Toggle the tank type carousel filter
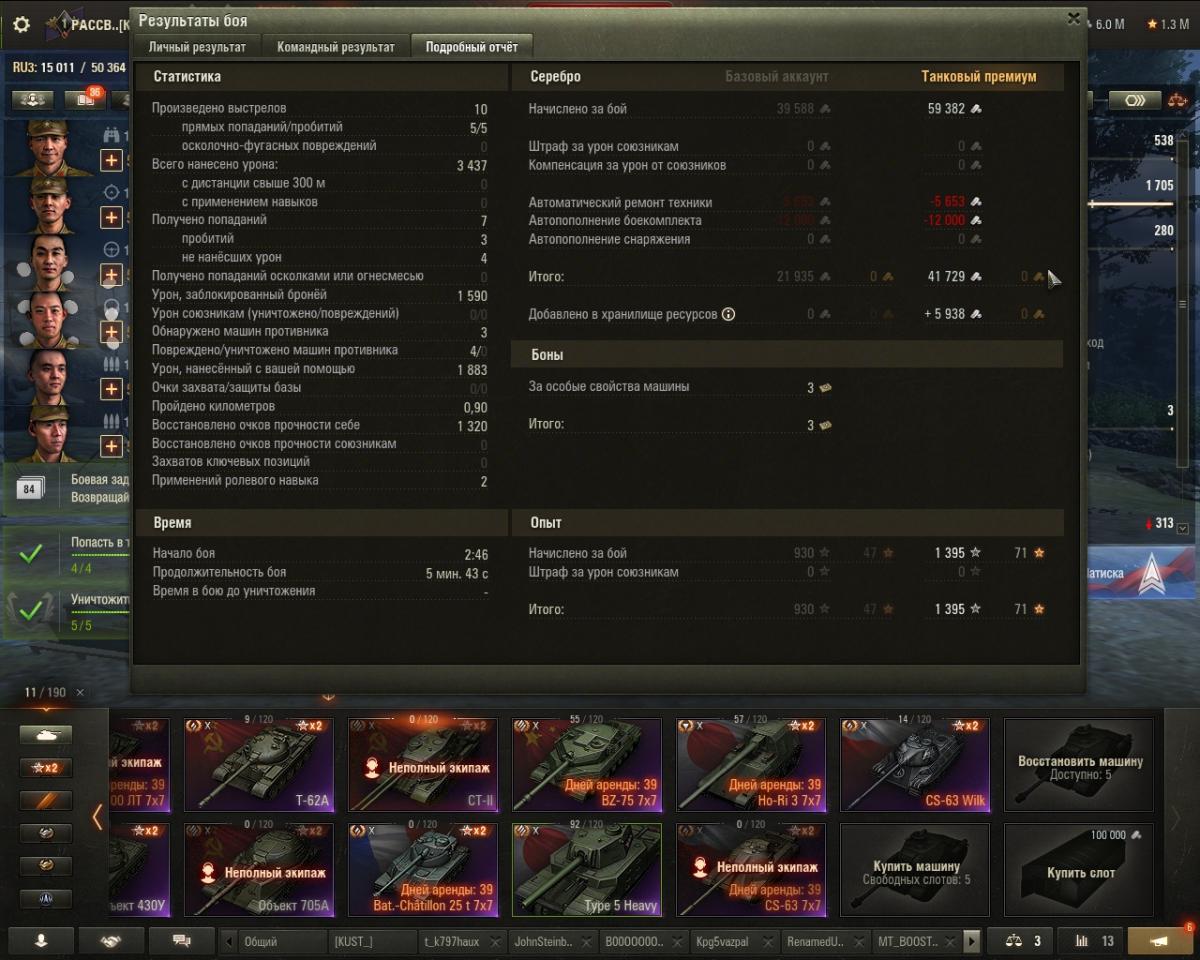 46,735
